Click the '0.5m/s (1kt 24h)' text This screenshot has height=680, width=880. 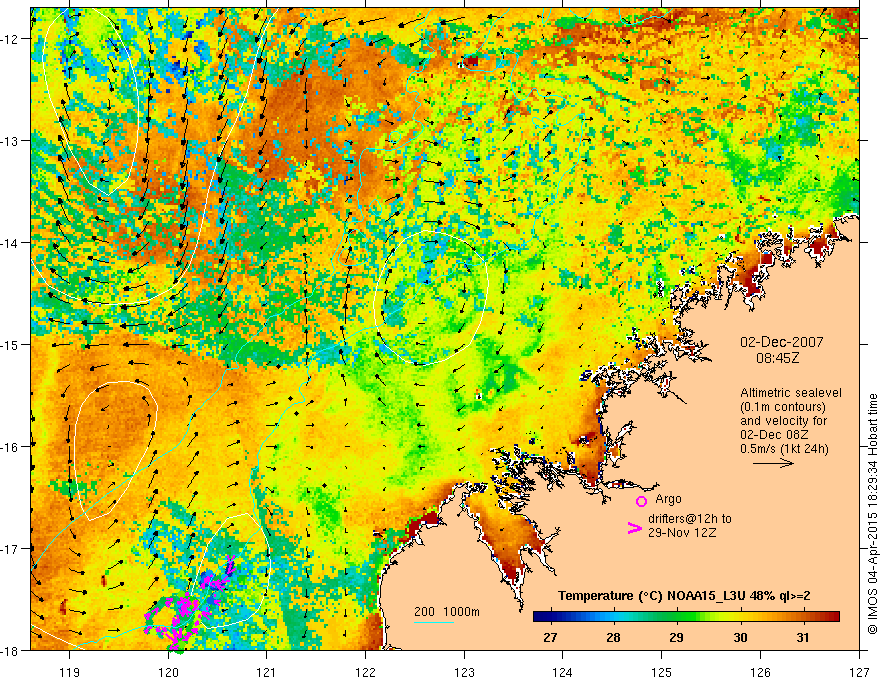[x=785, y=449]
